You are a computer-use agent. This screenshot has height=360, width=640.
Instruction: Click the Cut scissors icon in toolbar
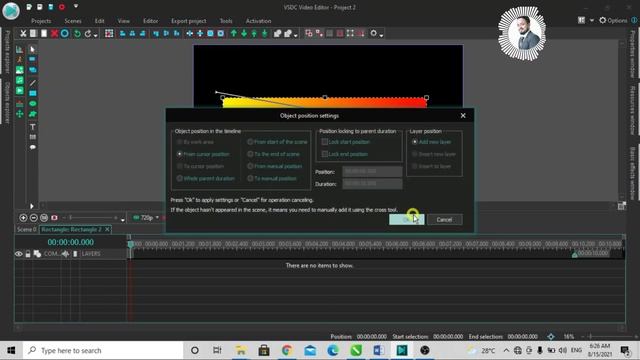(x=23, y=33)
